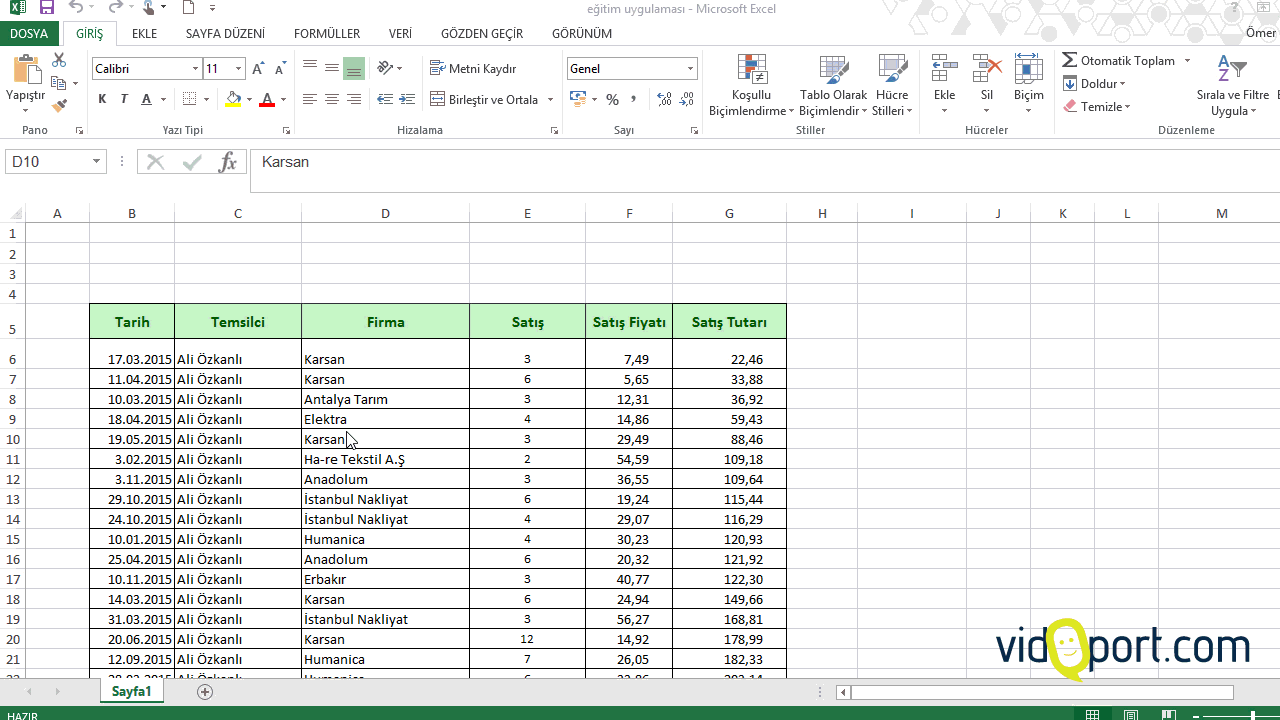Screen dimensions: 1280x720
Task: Add a new sheet with plus icon
Action: point(205,692)
